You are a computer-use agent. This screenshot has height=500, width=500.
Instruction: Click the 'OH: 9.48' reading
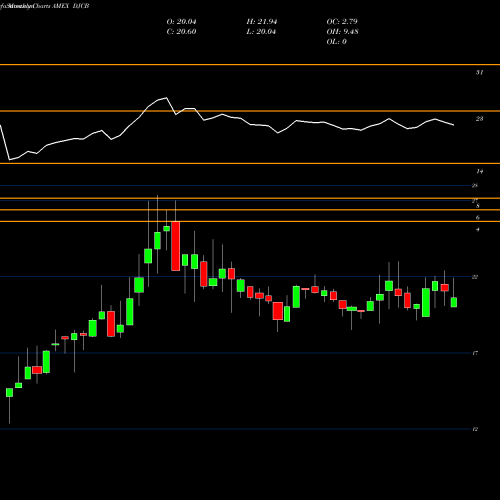tap(343, 32)
